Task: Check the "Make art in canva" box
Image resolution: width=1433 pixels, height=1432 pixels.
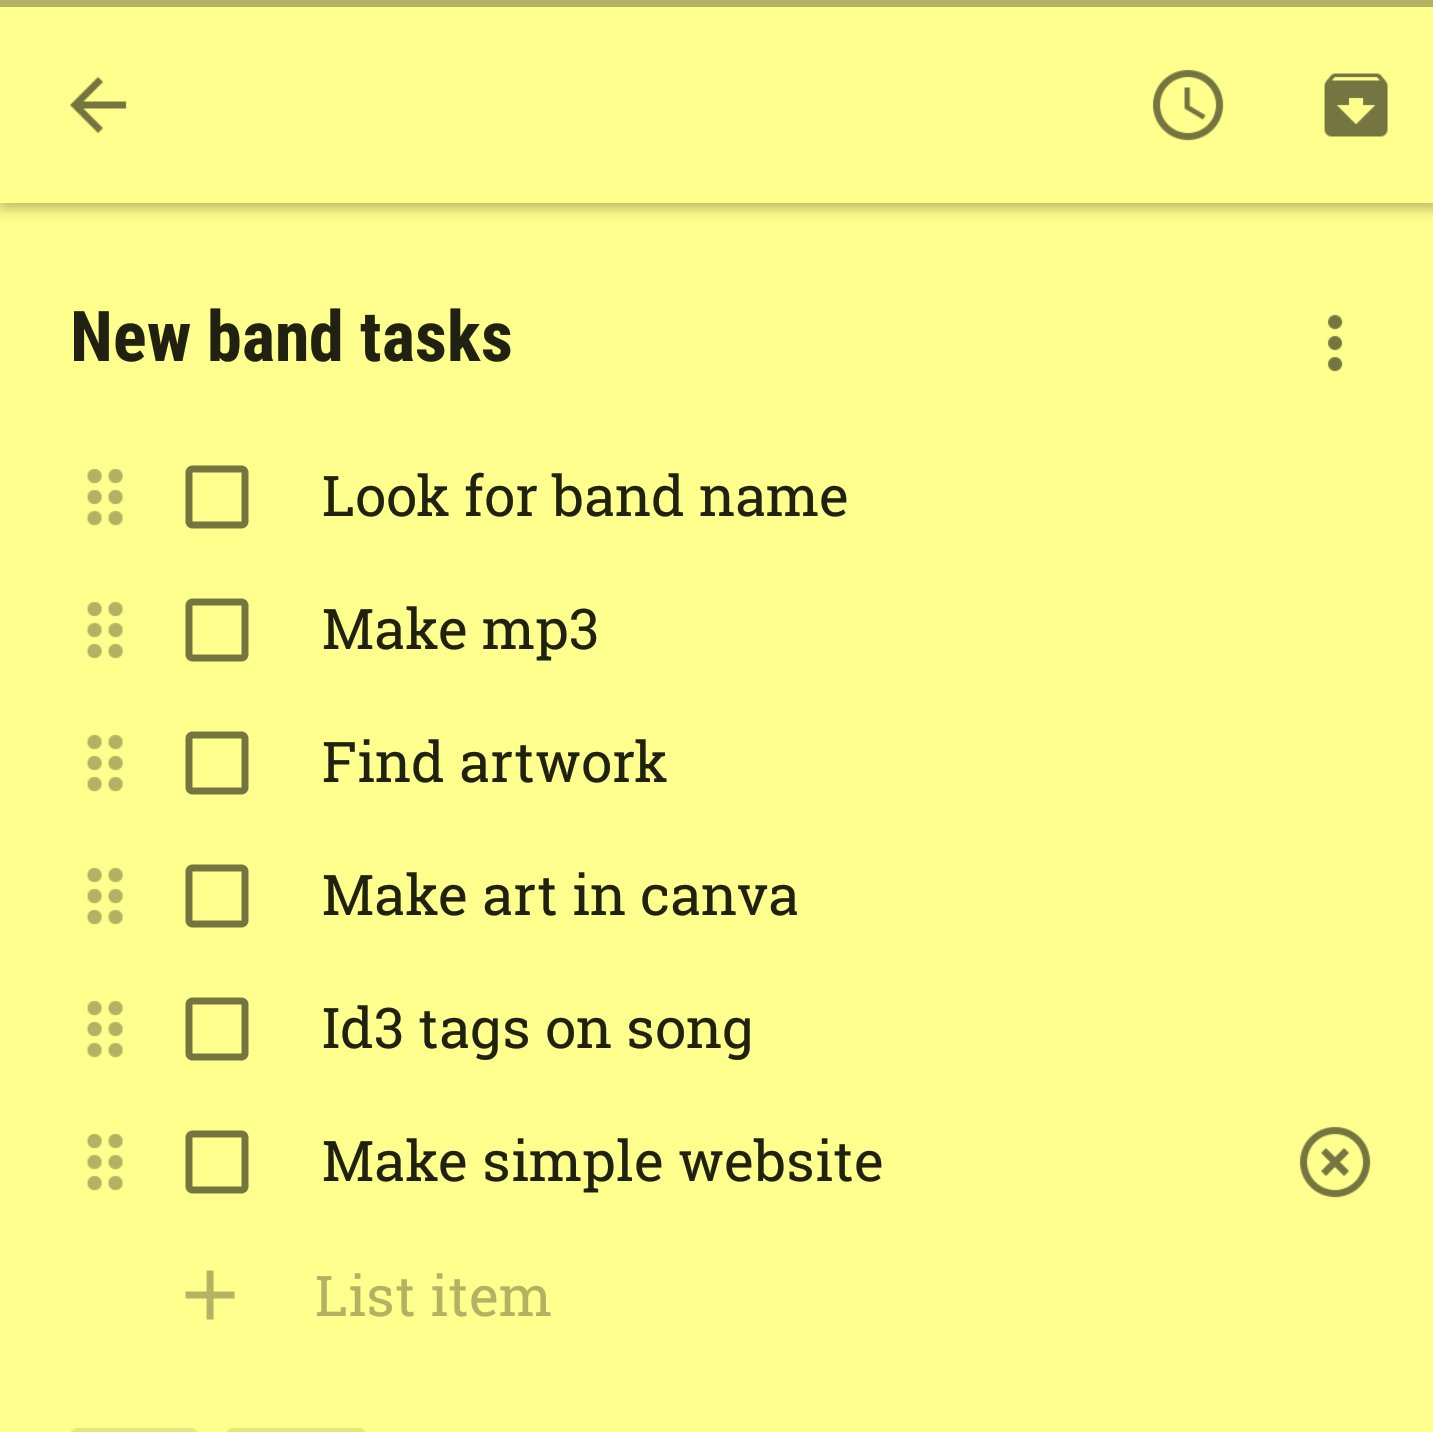Action: (x=217, y=896)
